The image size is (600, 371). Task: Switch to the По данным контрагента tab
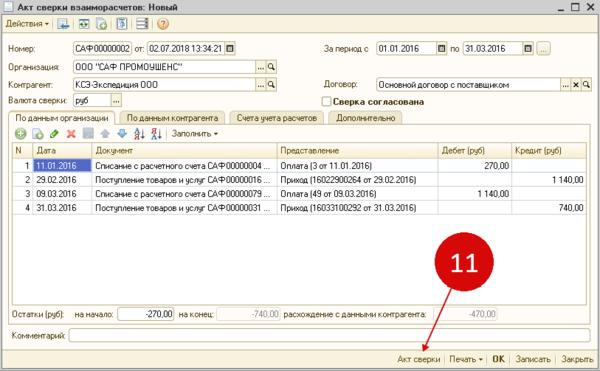(172, 118)
